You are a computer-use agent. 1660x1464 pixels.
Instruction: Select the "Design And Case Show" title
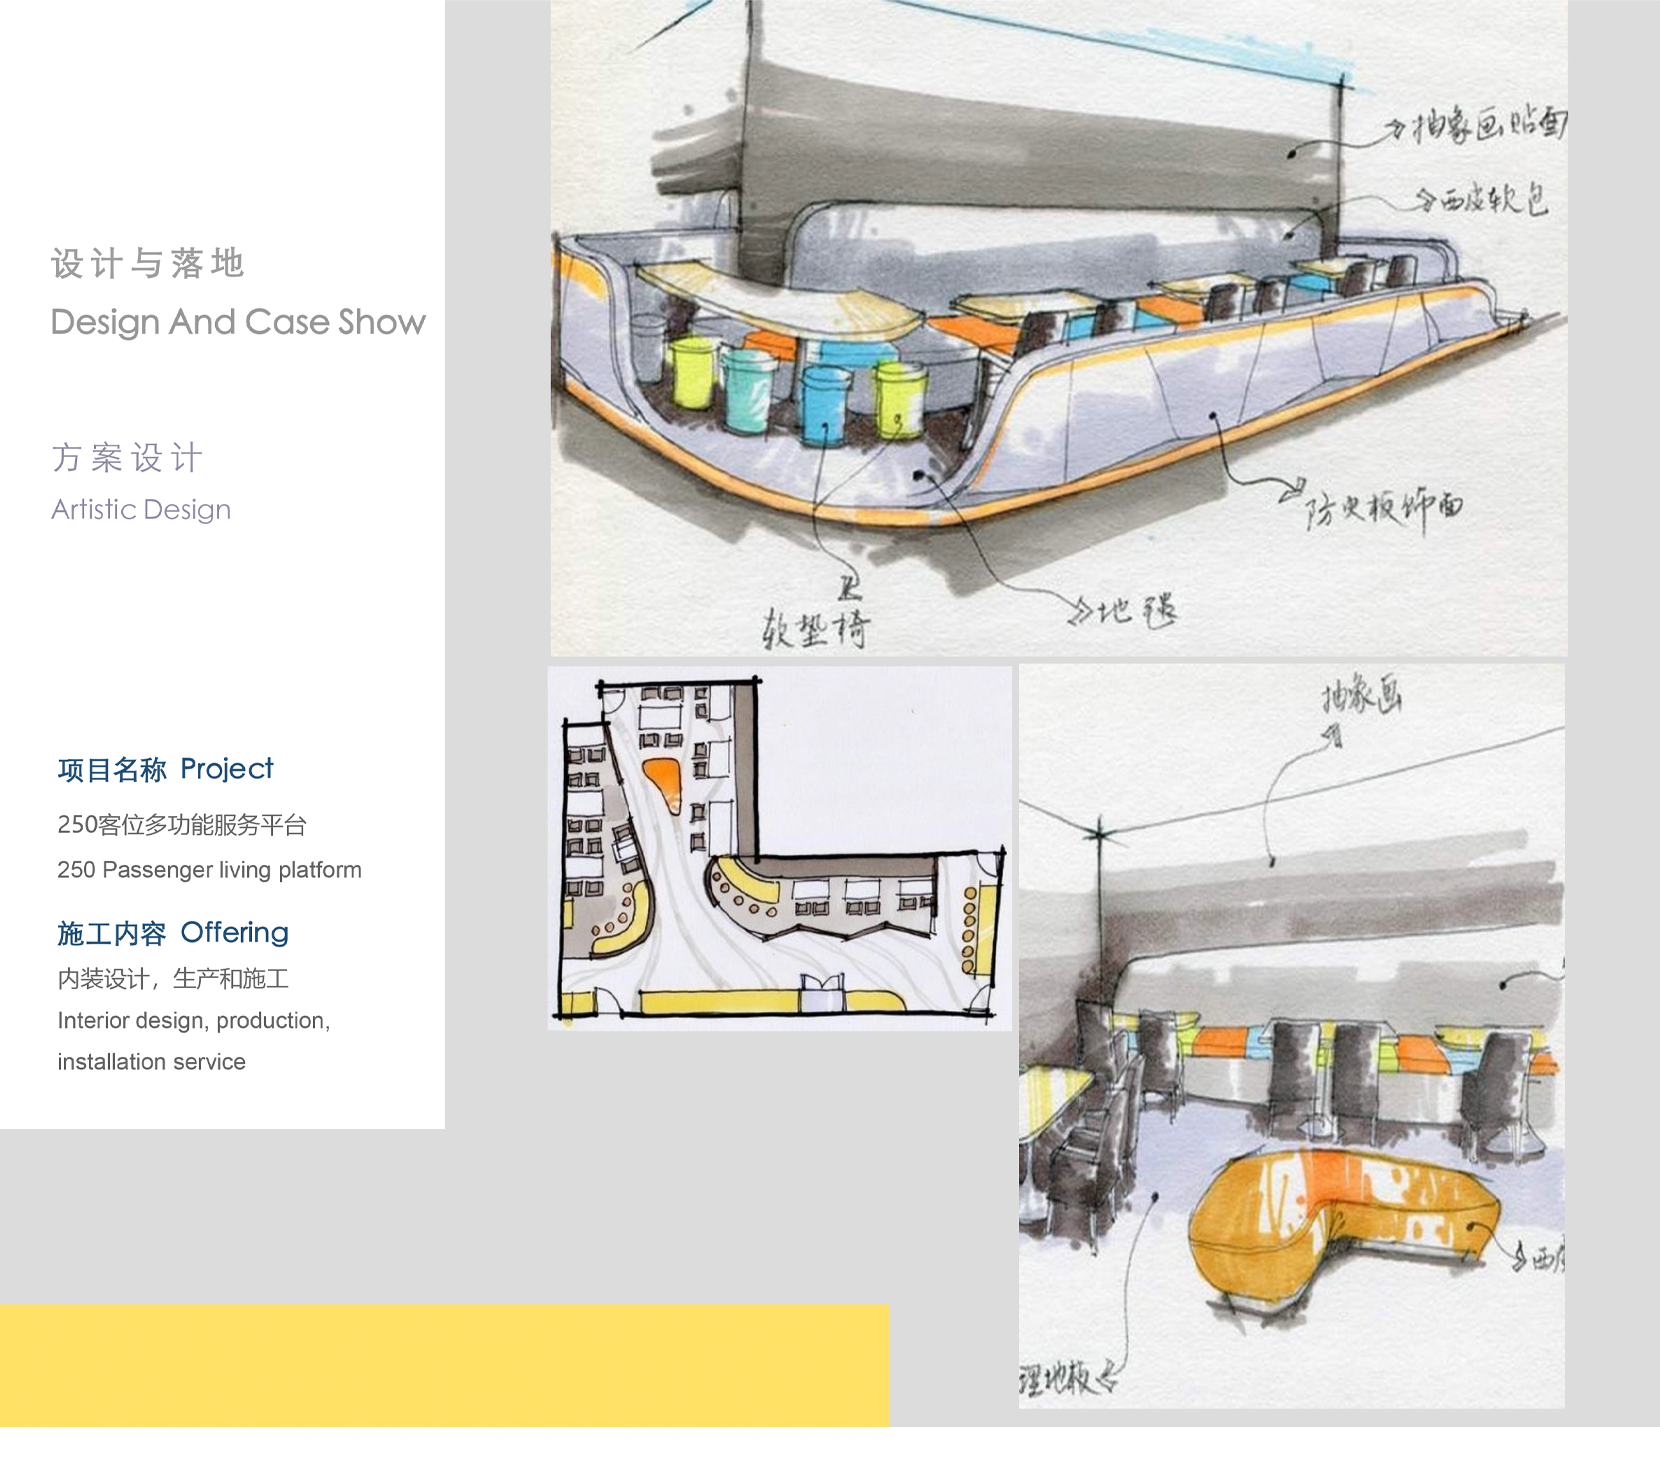coord(238,322)
